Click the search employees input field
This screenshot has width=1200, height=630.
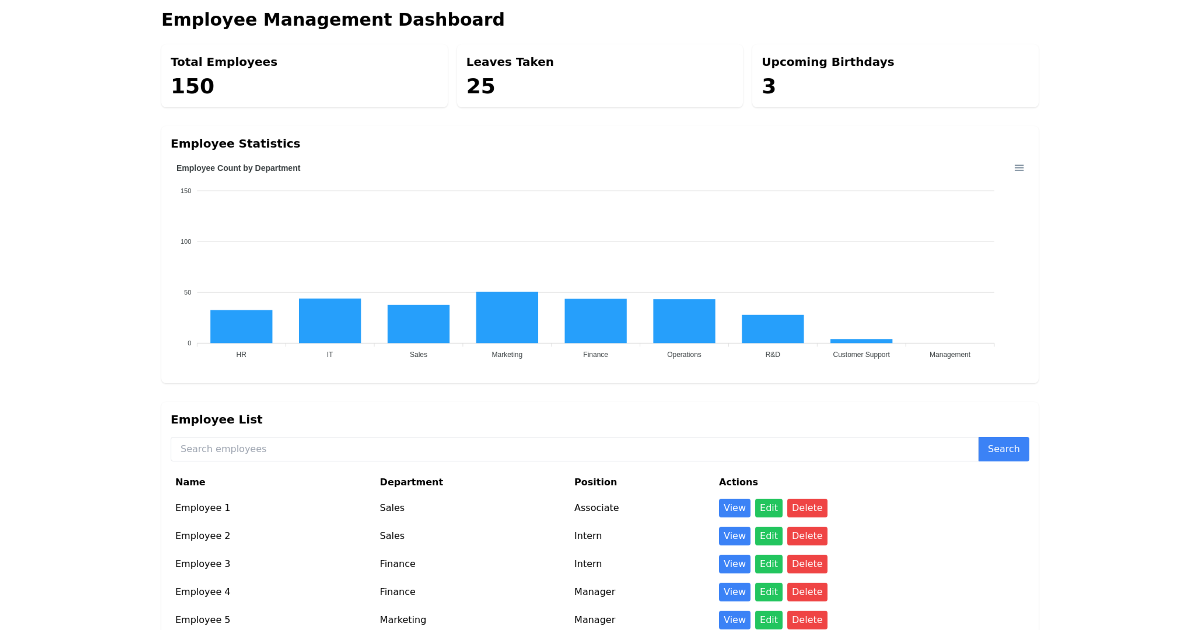tap(574, 448)
